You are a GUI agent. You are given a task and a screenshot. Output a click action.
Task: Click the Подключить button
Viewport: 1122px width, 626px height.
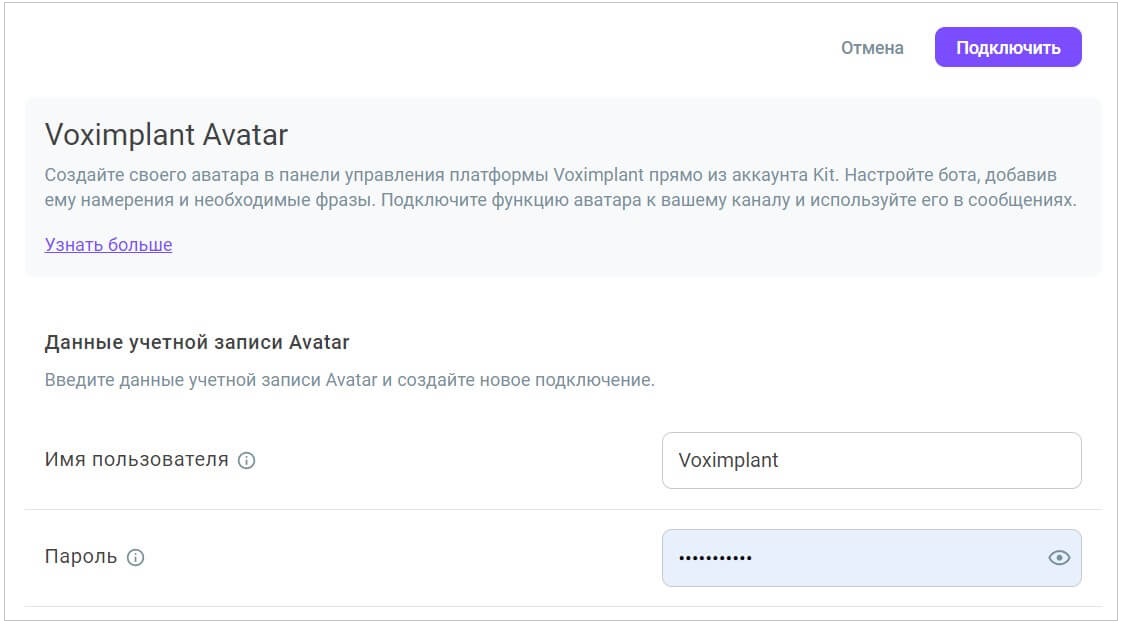point(1008,48)
